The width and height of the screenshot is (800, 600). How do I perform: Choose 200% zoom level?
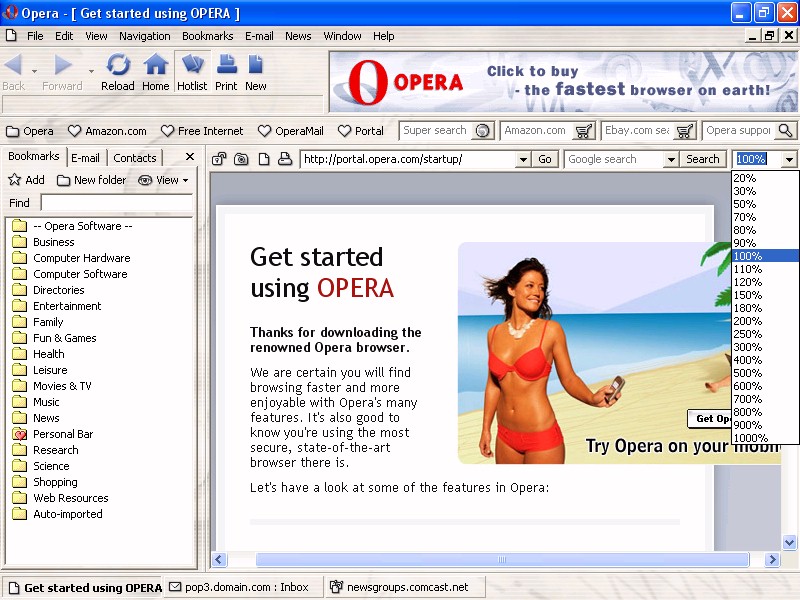pos(765,321)
